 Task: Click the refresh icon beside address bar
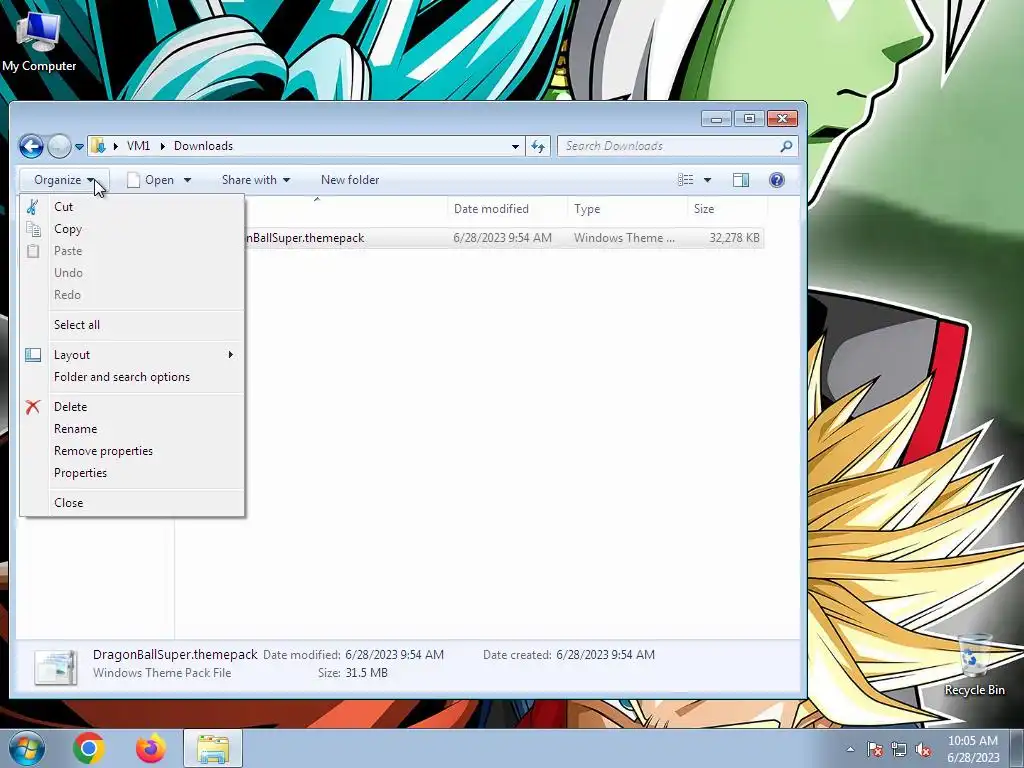[x=538, y=146]
